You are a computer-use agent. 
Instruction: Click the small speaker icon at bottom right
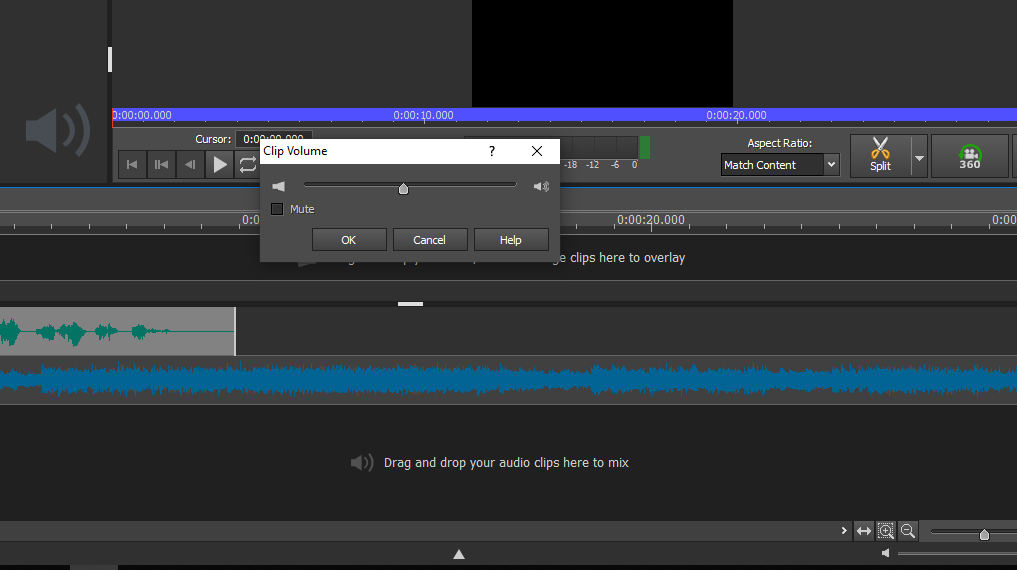pos(885,553)
